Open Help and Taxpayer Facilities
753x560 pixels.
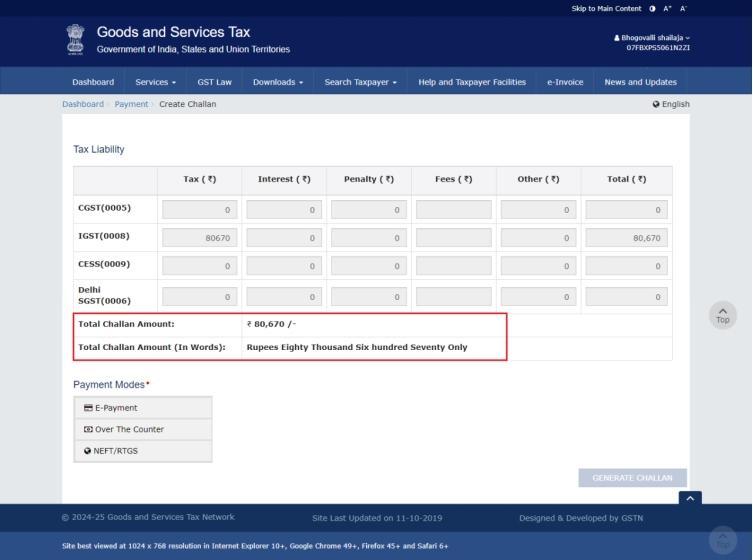[x=472, y=82]
